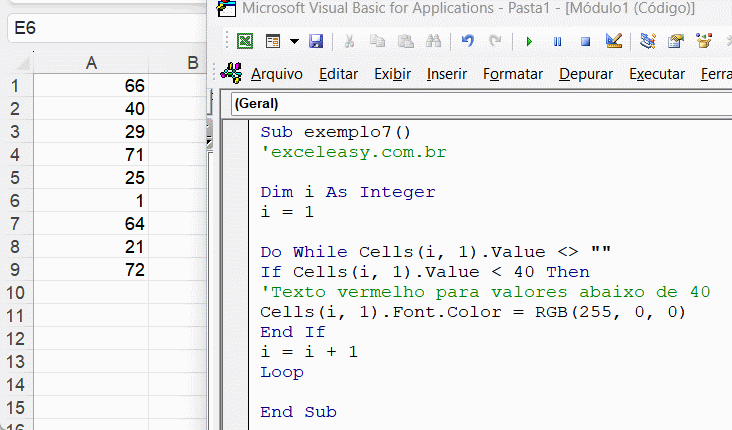Click the View Microsoft Excel icon
This screenshot has width=732, height=430.
click(x=245, y=41)
